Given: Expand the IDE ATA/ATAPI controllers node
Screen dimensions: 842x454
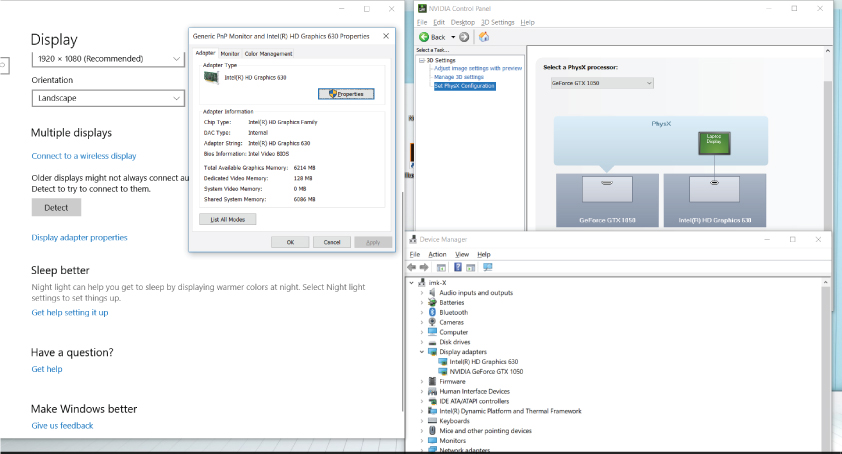Looking at the screenshot, I should click(x=422, y=401).
